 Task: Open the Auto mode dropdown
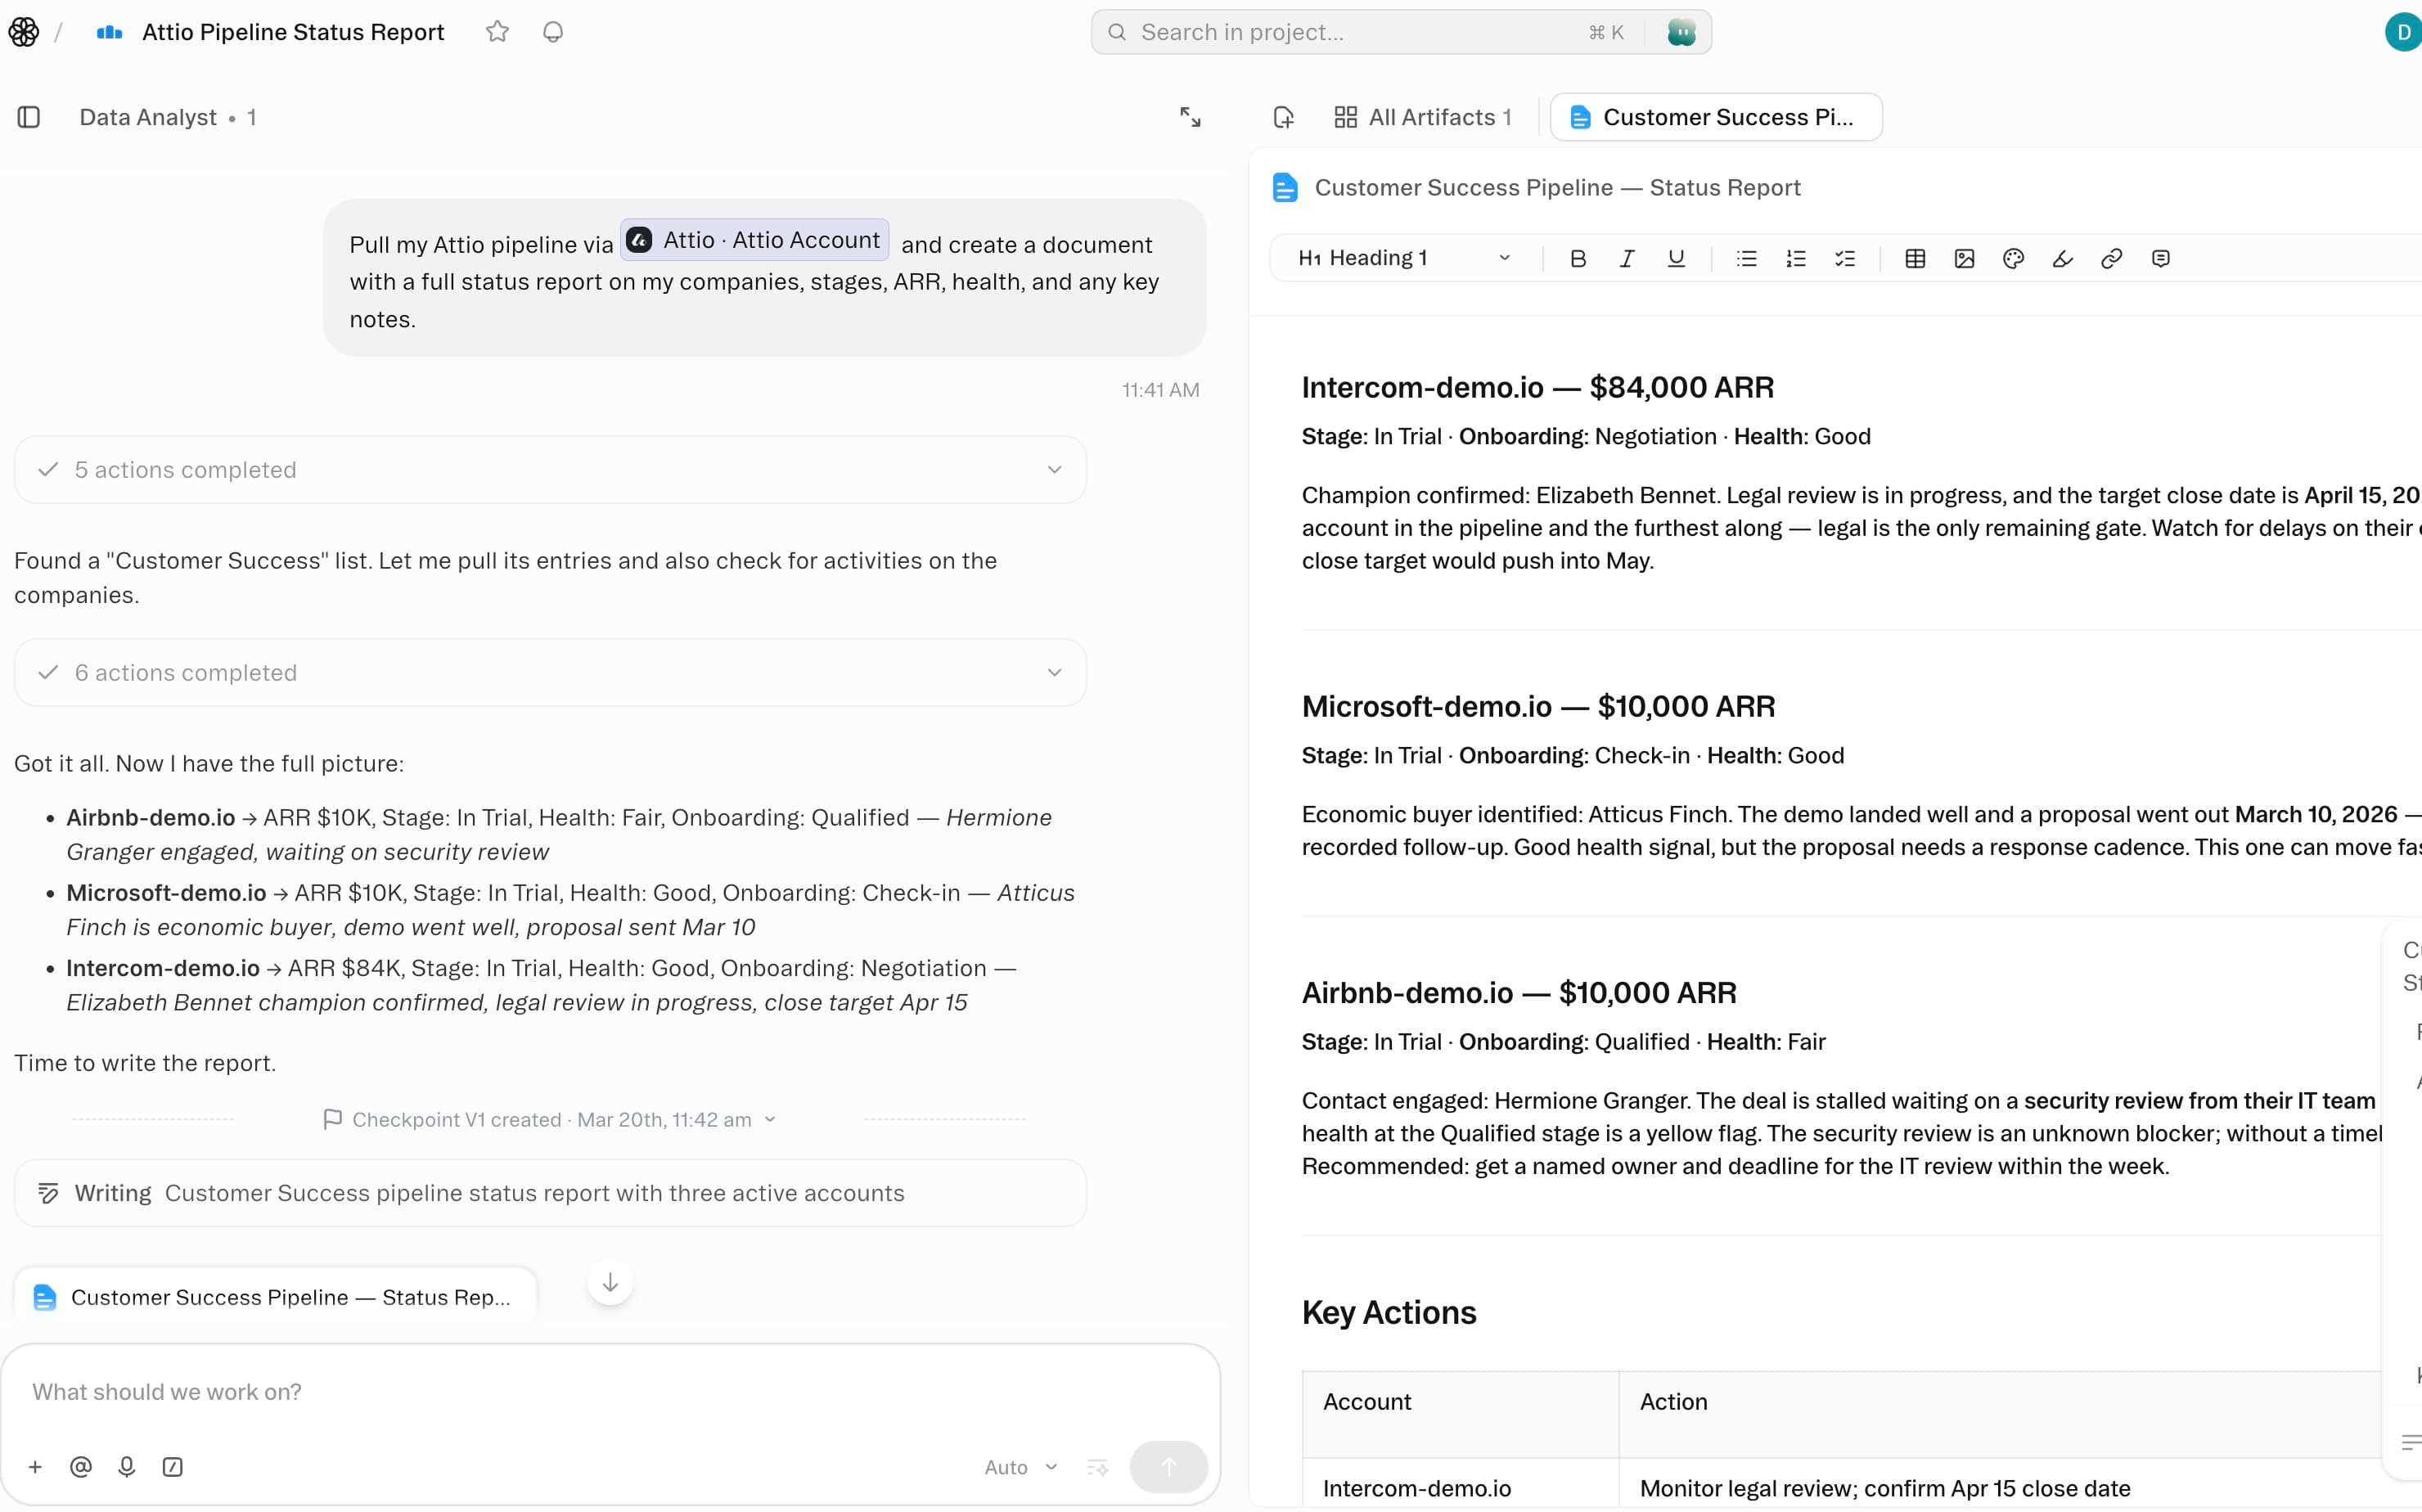[1020, 1467]
